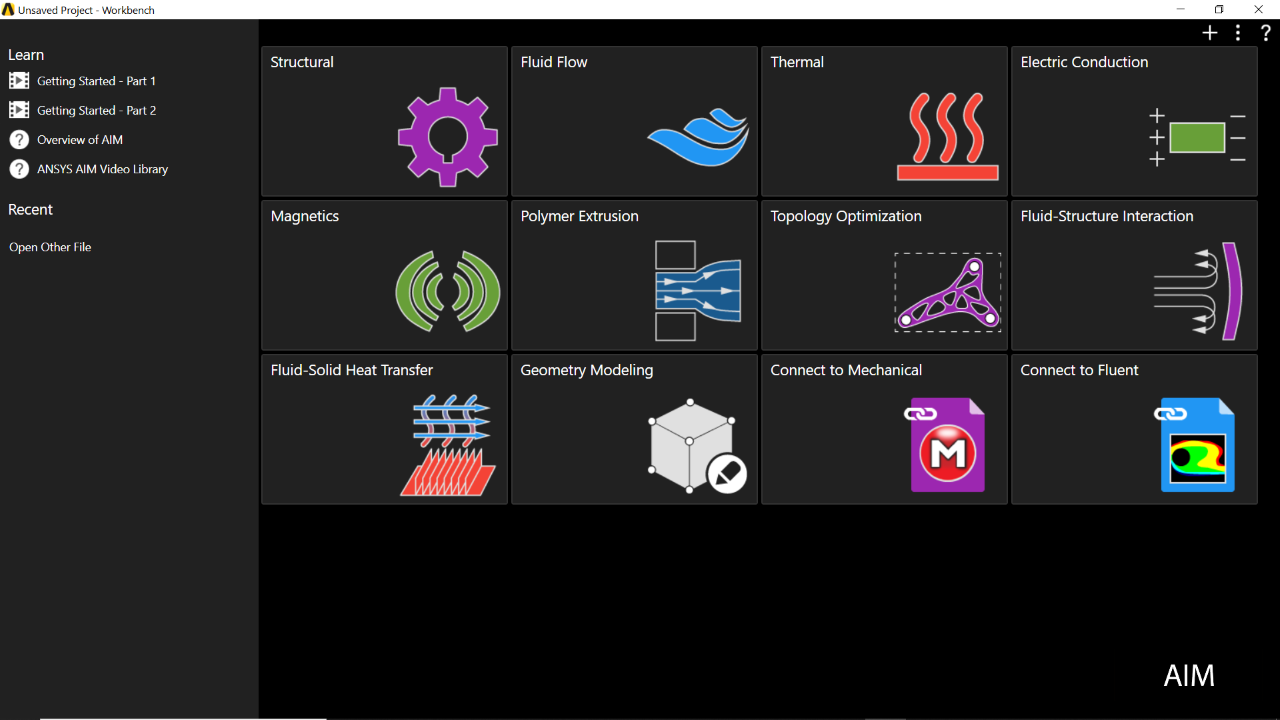Click the Fluid-Solid Heat Transfer fins icon

click(448, 445)
